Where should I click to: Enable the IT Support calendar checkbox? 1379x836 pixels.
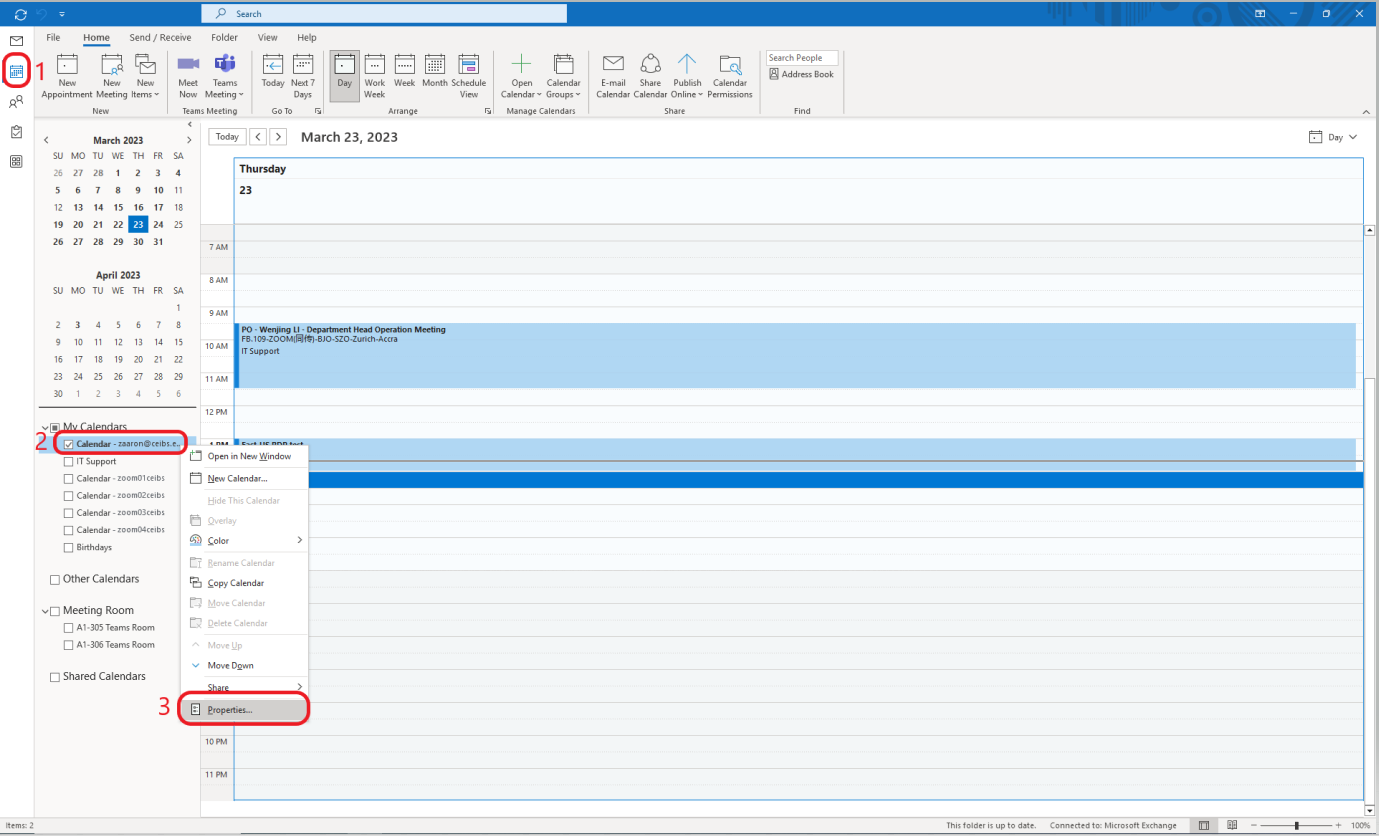tap(68, 462)
